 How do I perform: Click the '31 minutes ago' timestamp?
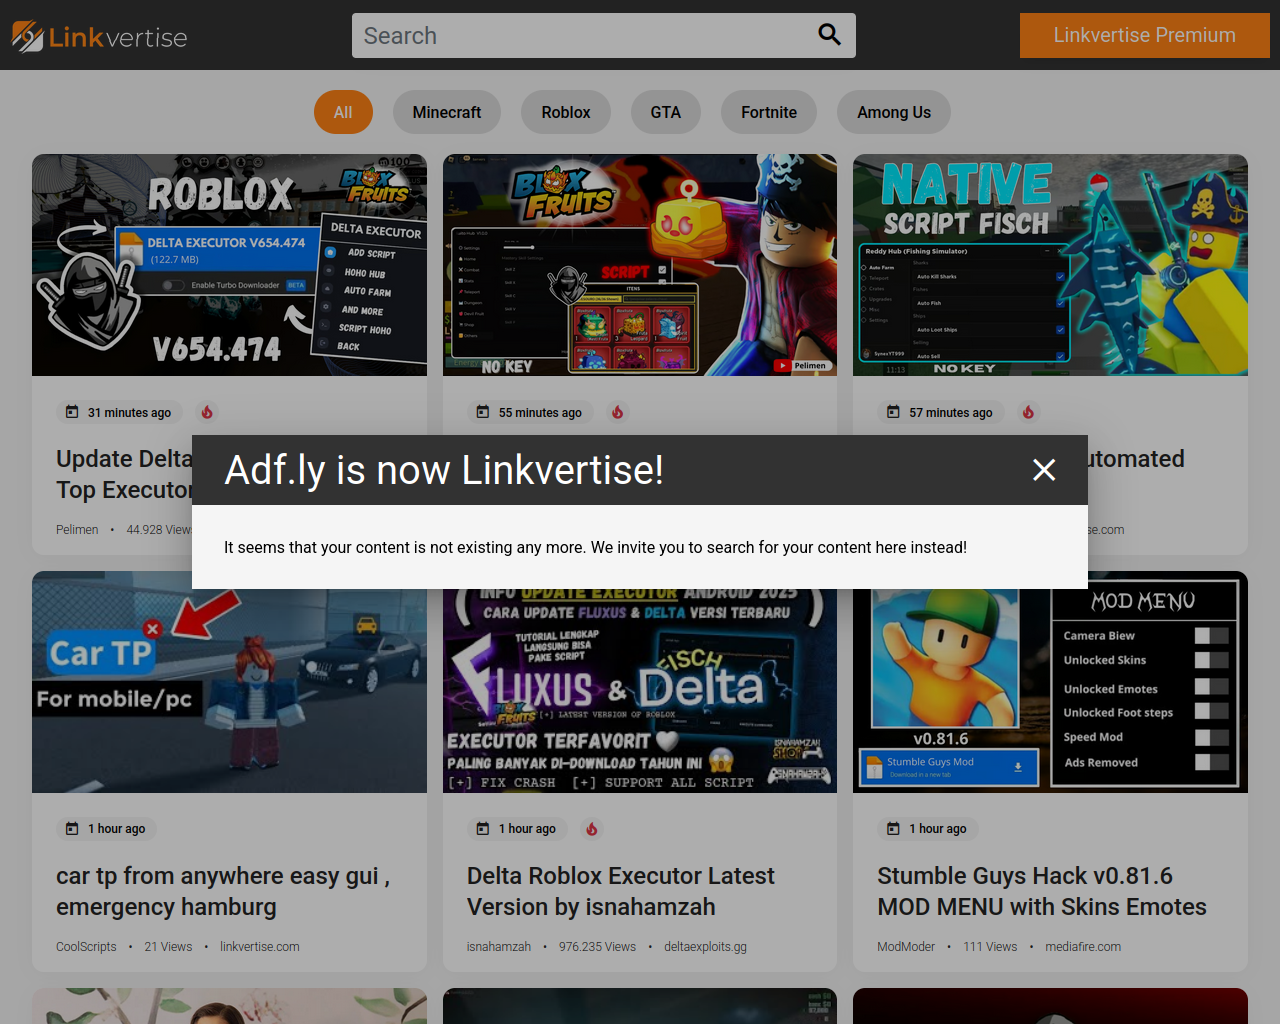click(x=129, y=412)
